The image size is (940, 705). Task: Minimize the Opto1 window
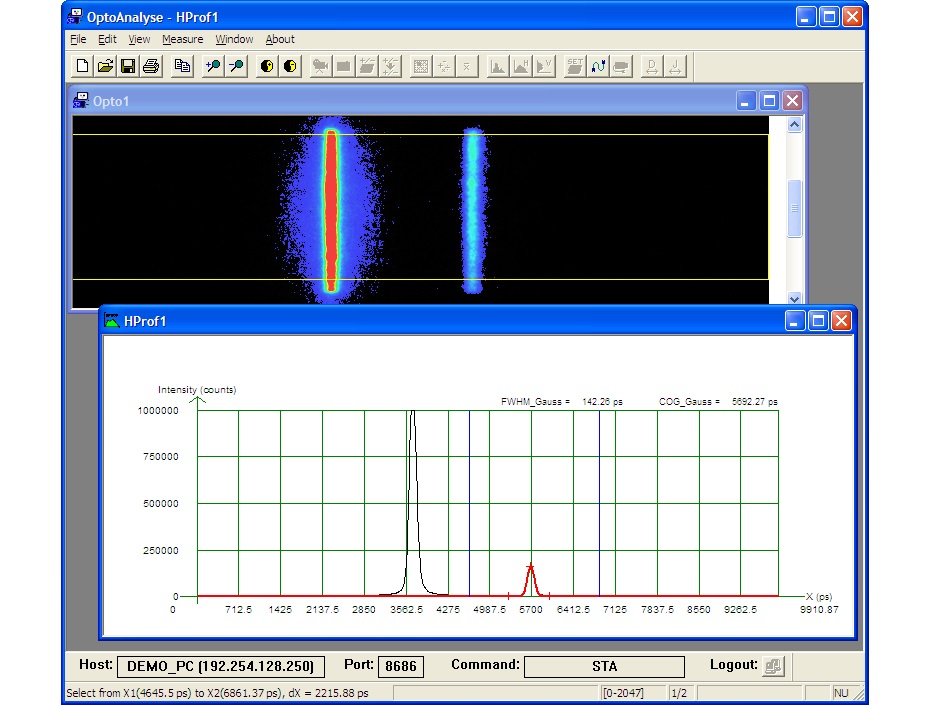pos(745,101)
